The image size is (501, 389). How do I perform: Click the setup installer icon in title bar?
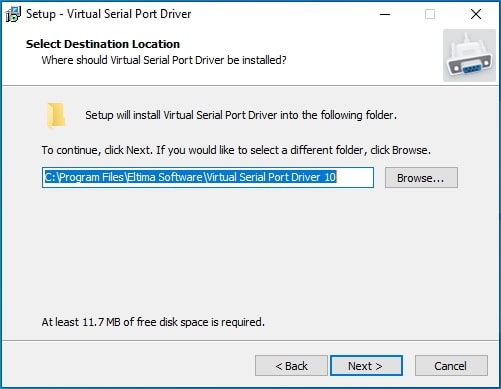pos(13,14)
